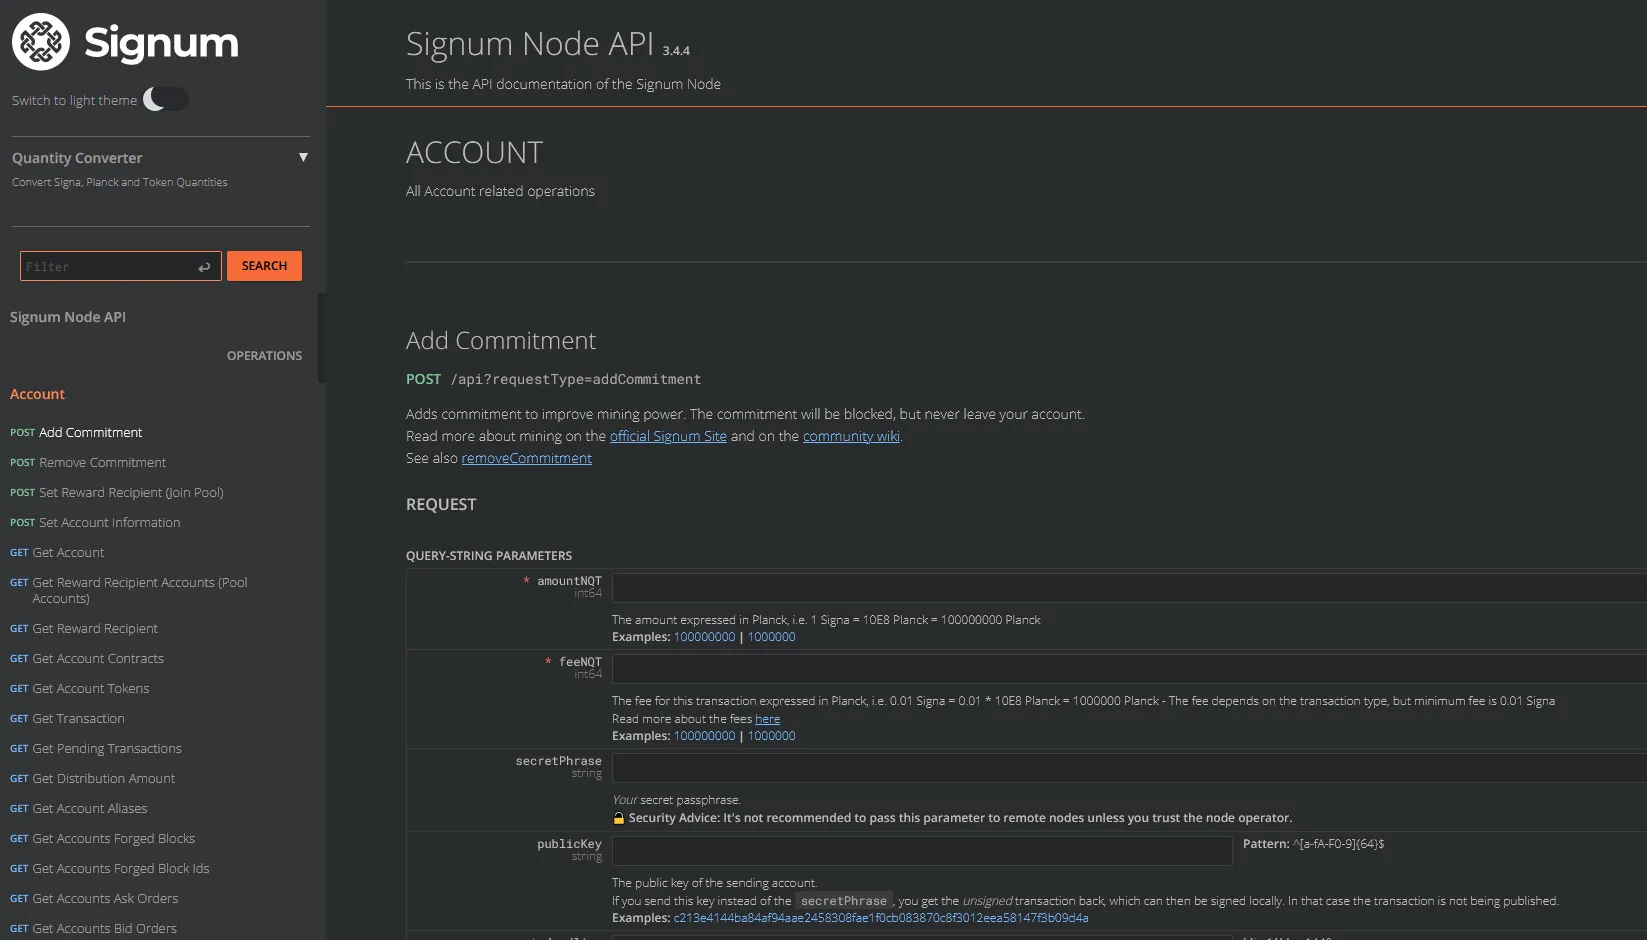Click the feeNQT input field

pyautogui.click(x=1129, y=669)
